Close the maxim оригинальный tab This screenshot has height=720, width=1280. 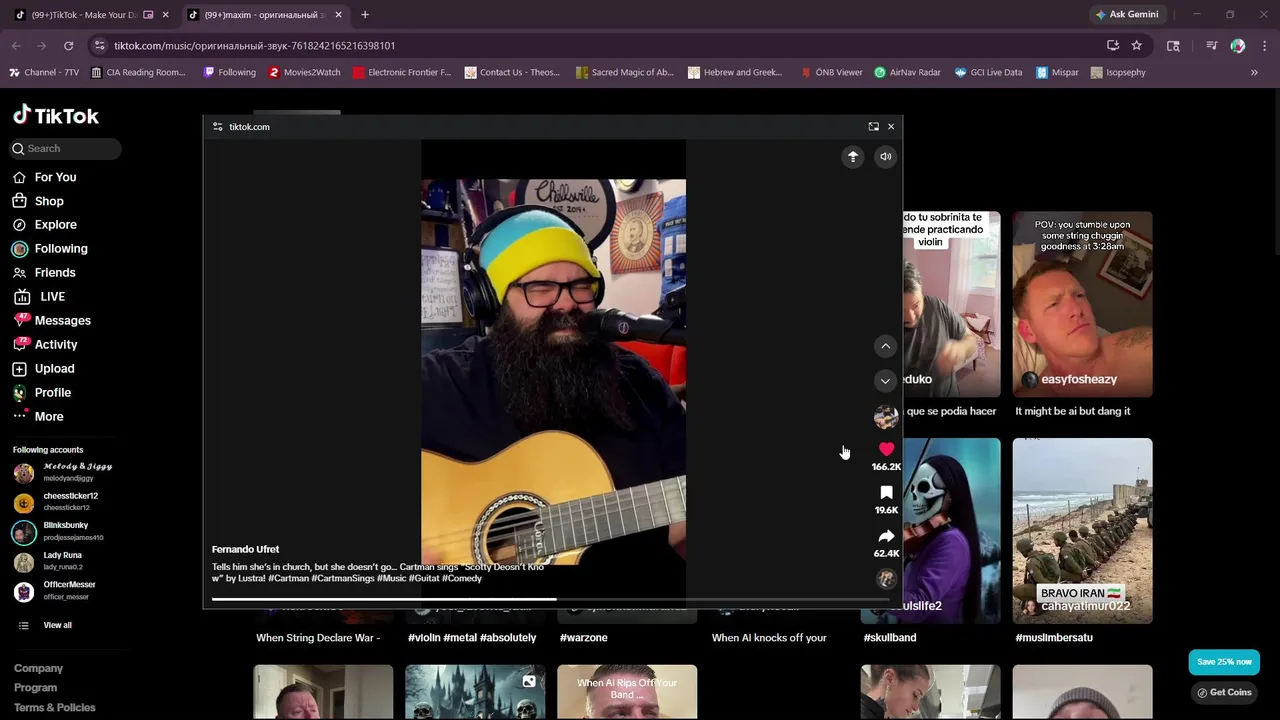[339, 15]
